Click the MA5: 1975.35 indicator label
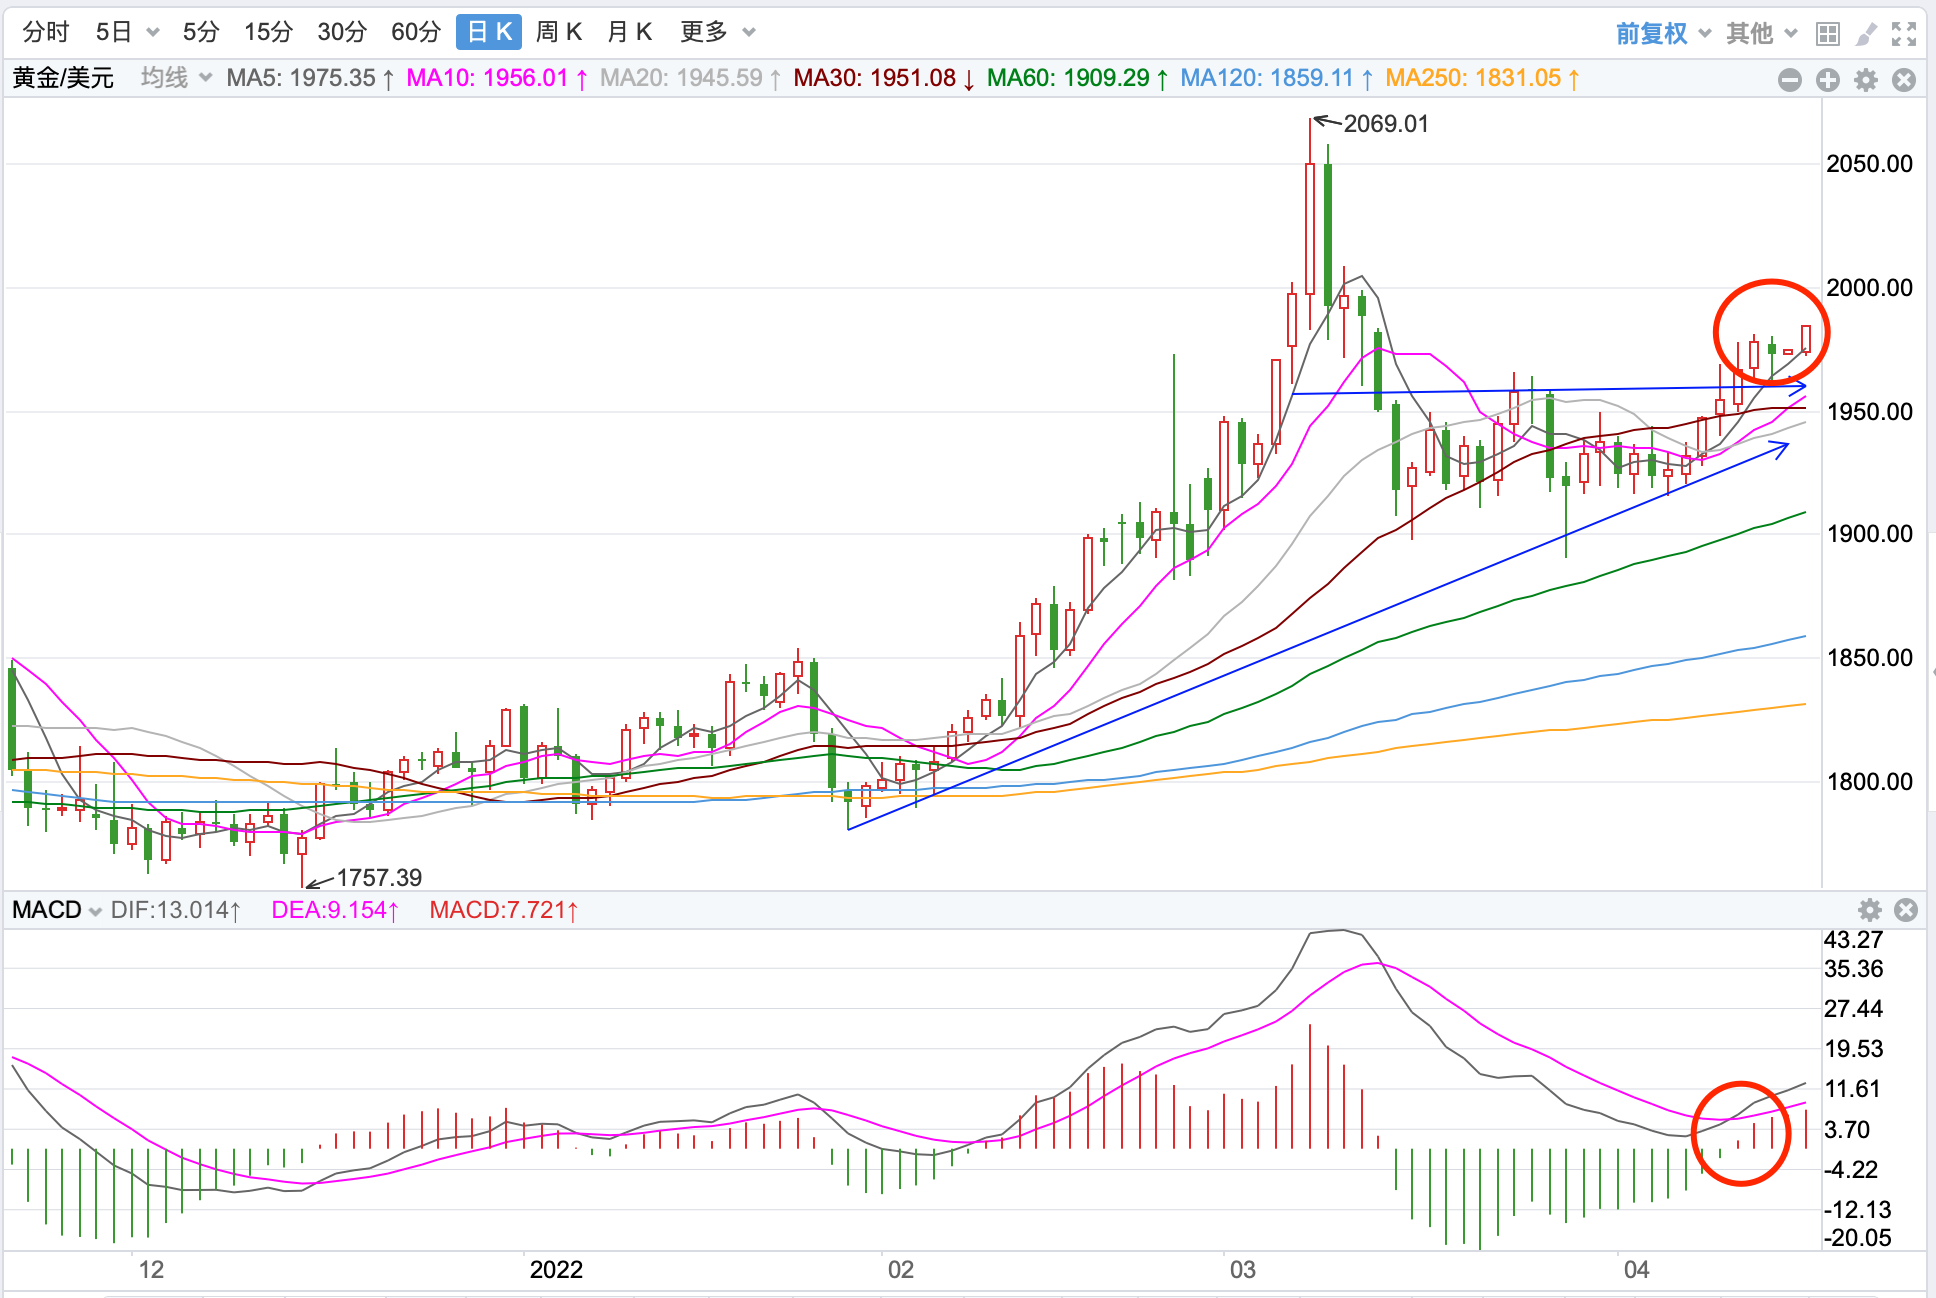1936x1298 pixels. coord(310,78)
